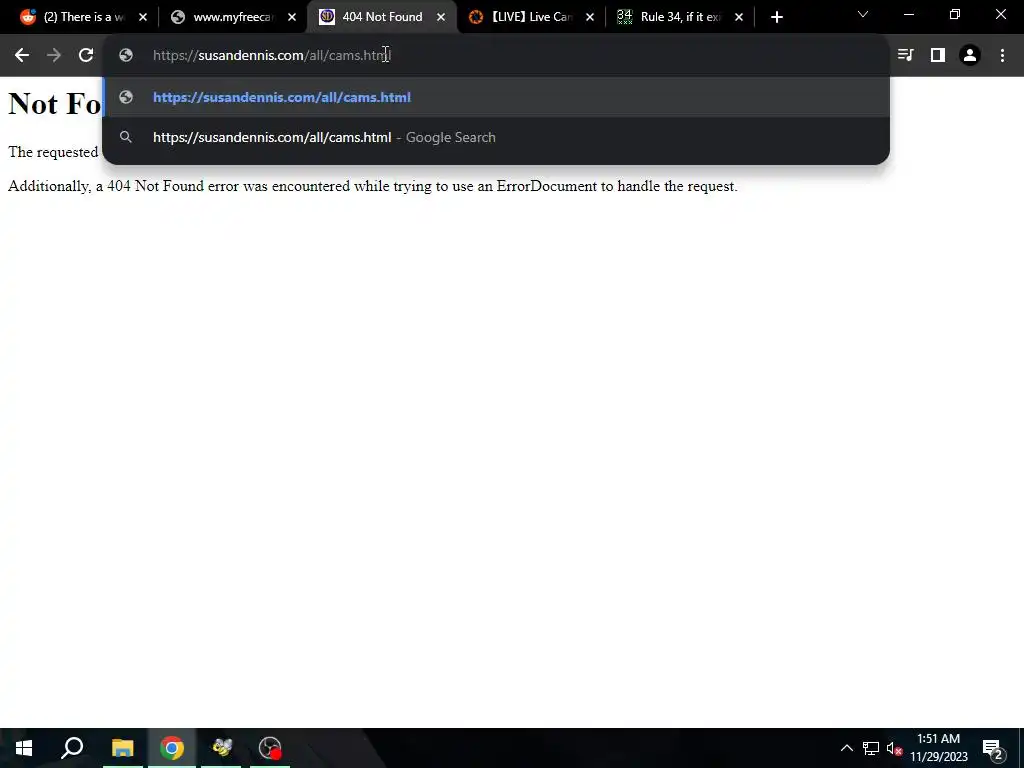The height and width of the screenshot is (768, 1024).
Task: Click the globe icon in the first suggestion
Action: pyautogui.click(x=126, y=97)
